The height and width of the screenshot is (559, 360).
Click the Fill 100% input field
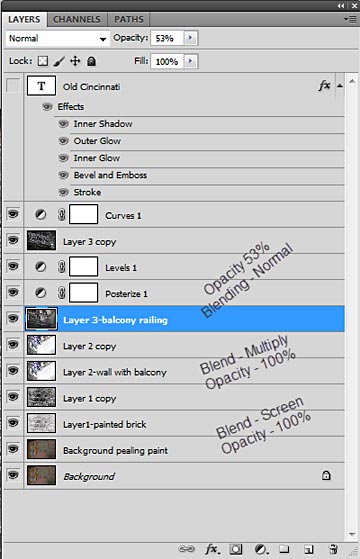167,62
